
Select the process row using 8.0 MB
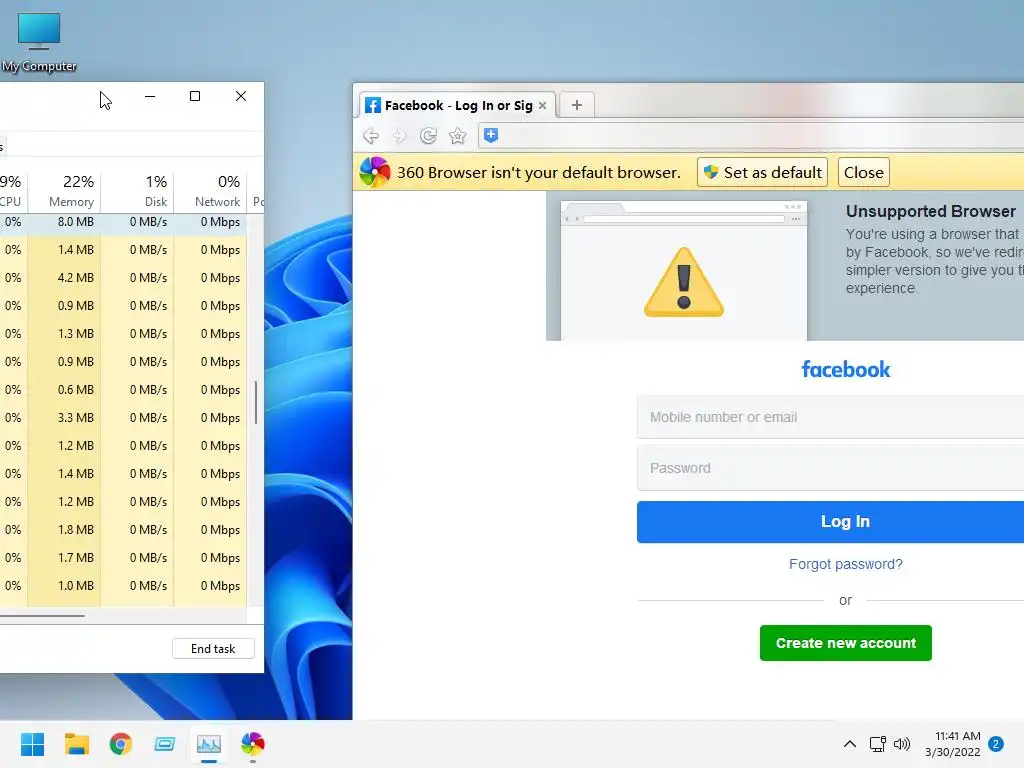point(123,222)
